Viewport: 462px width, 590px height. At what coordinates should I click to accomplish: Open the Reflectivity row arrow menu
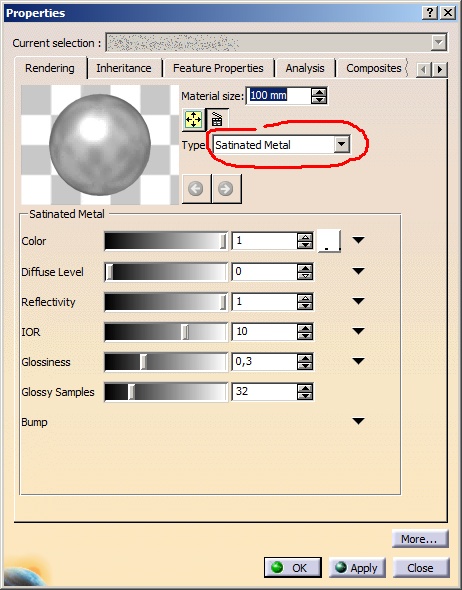coord(359,301)
